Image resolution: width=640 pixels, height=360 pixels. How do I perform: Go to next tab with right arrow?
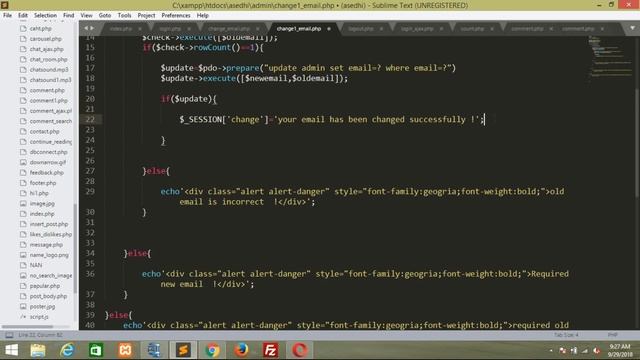(x=92, y=28)
